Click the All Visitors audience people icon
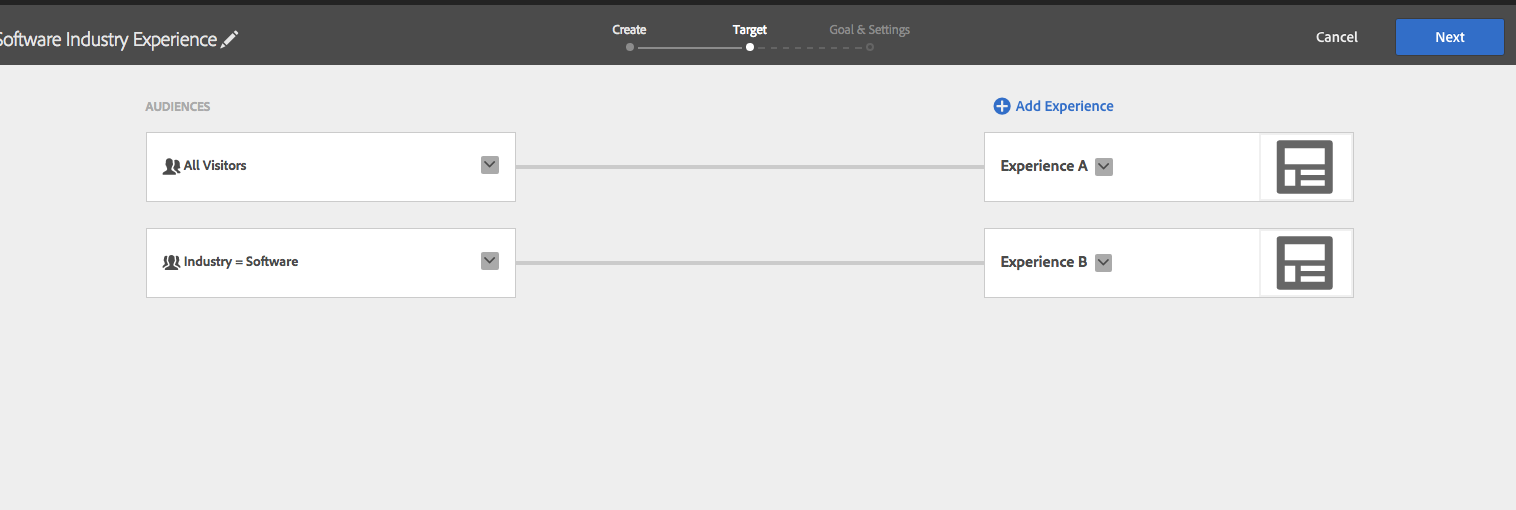 [x=171, y=166]
